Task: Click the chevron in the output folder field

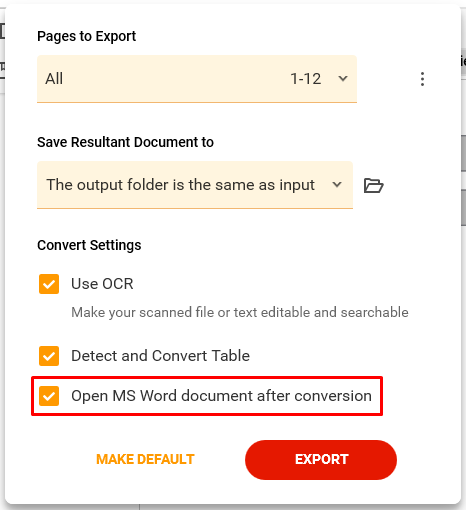Action: coord(337,184)
